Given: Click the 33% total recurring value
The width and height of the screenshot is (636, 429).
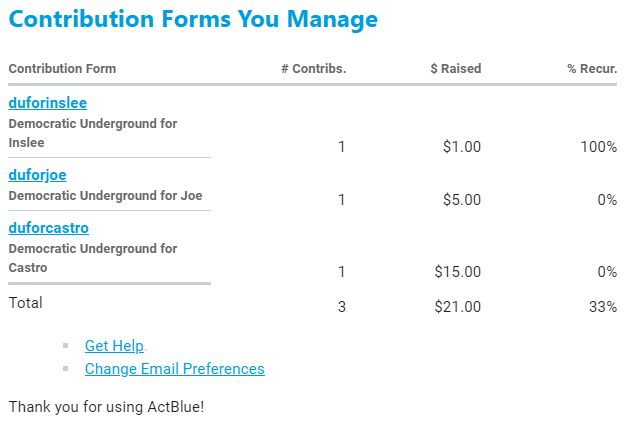Looking at the screenshot, I should [602, 307].
